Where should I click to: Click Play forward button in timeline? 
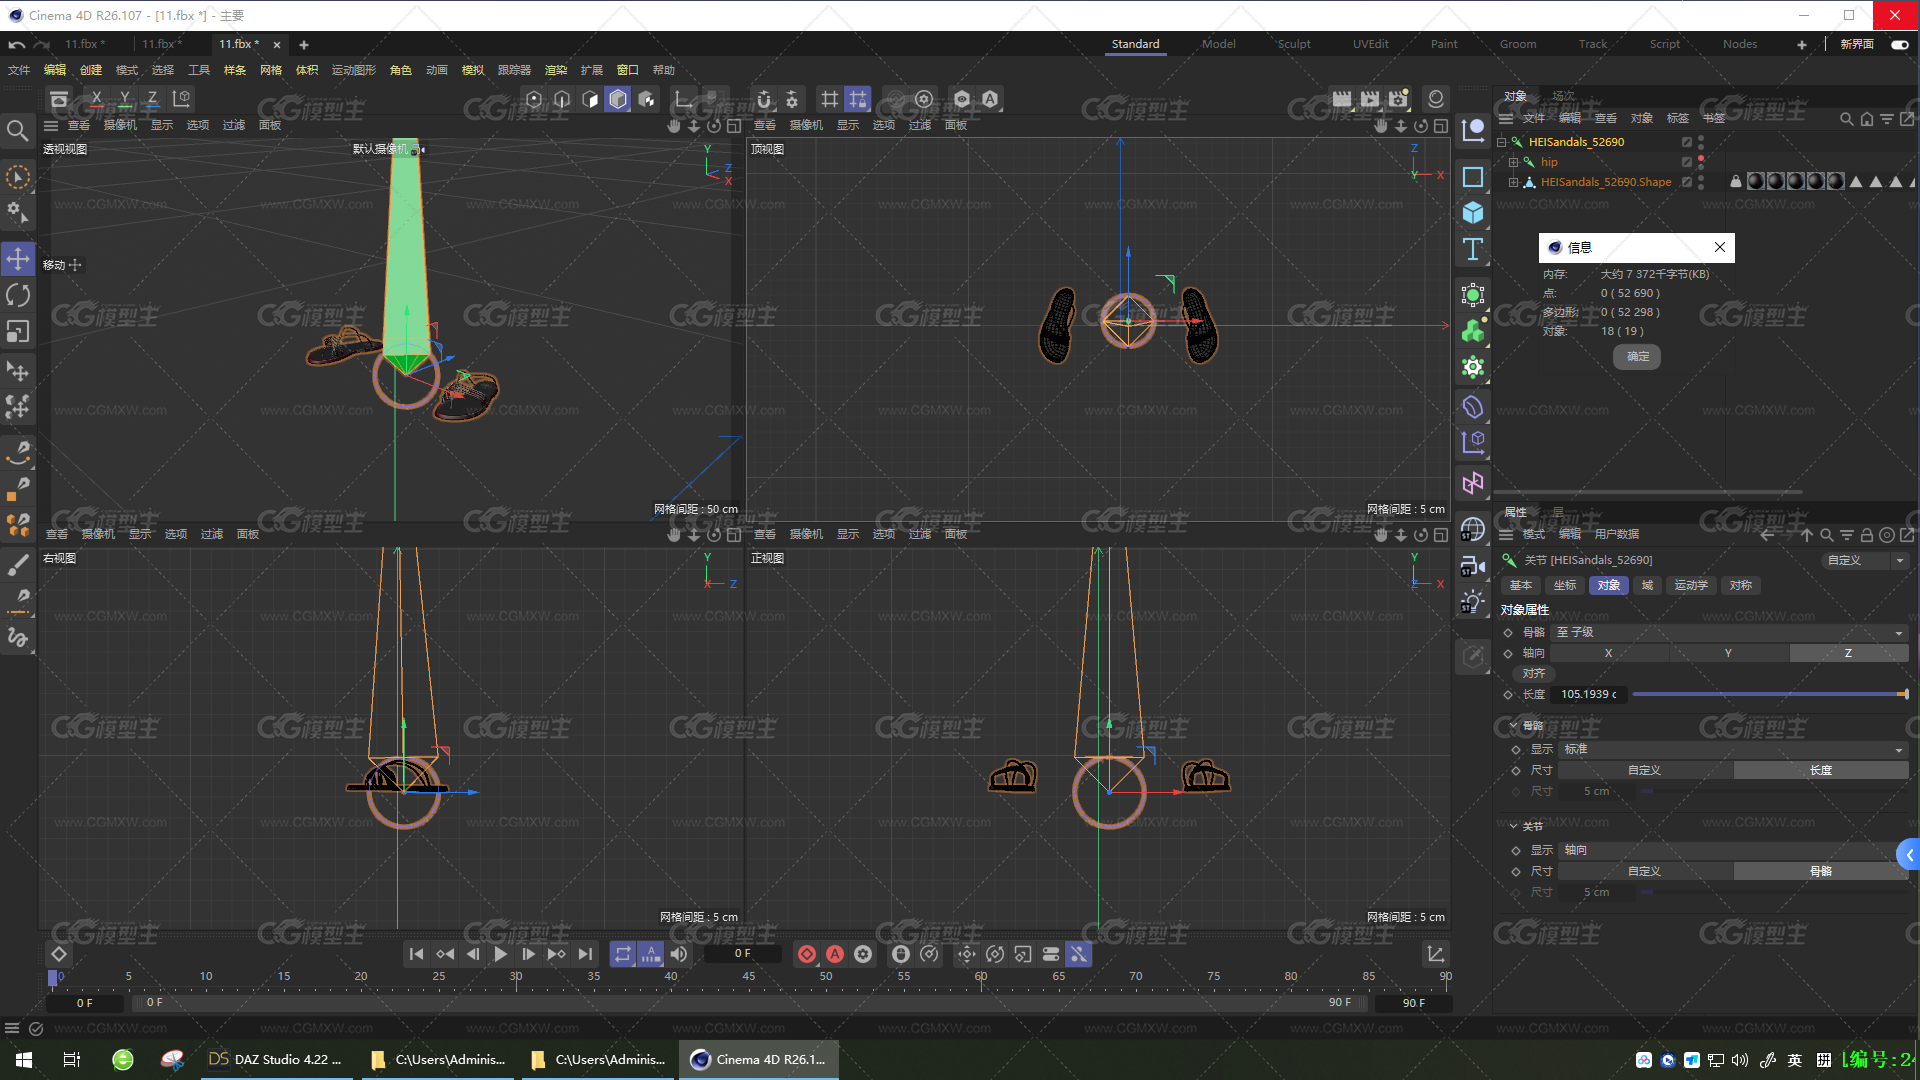pos(500,954)
